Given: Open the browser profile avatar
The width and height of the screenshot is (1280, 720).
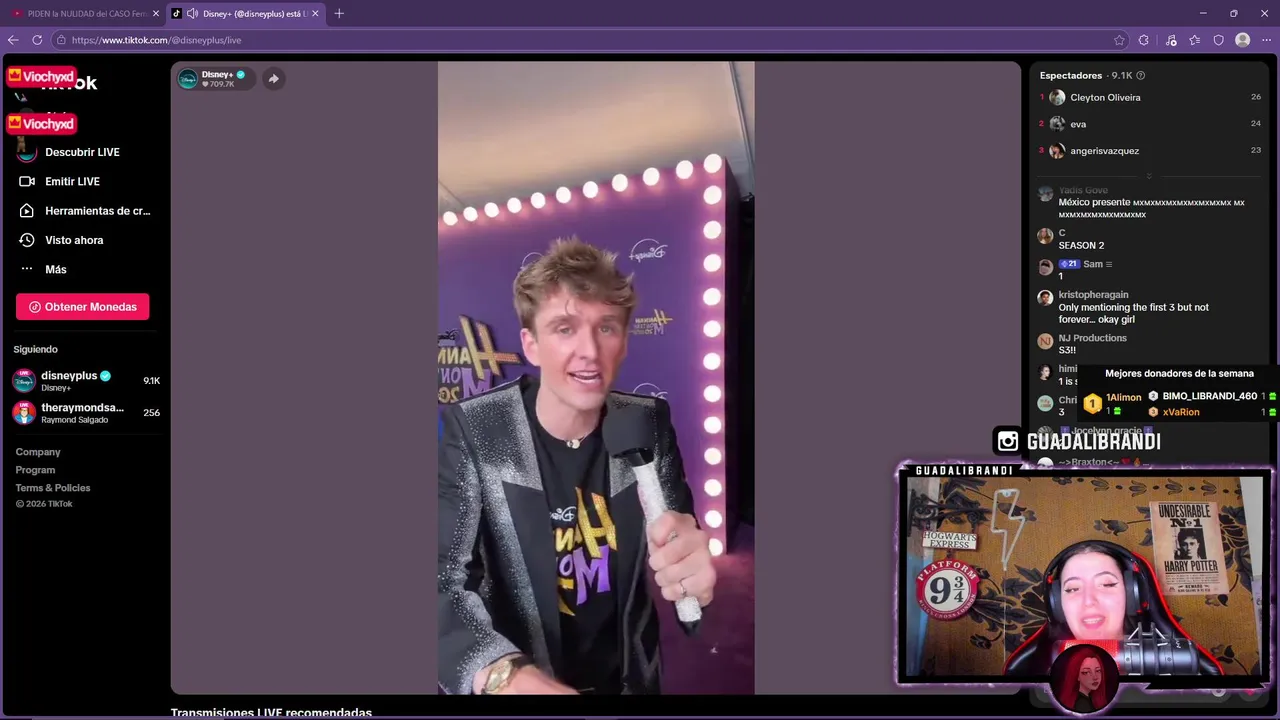Looking at the screenshot, I should (1243, 40).
